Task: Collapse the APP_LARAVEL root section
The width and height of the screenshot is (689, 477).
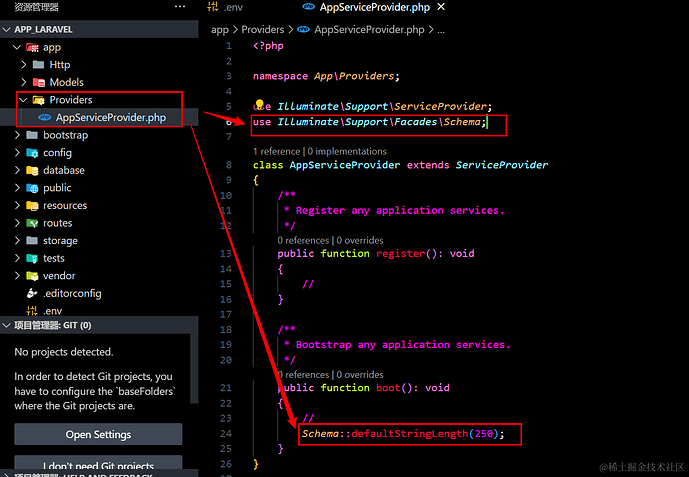Action: point(9,30)
